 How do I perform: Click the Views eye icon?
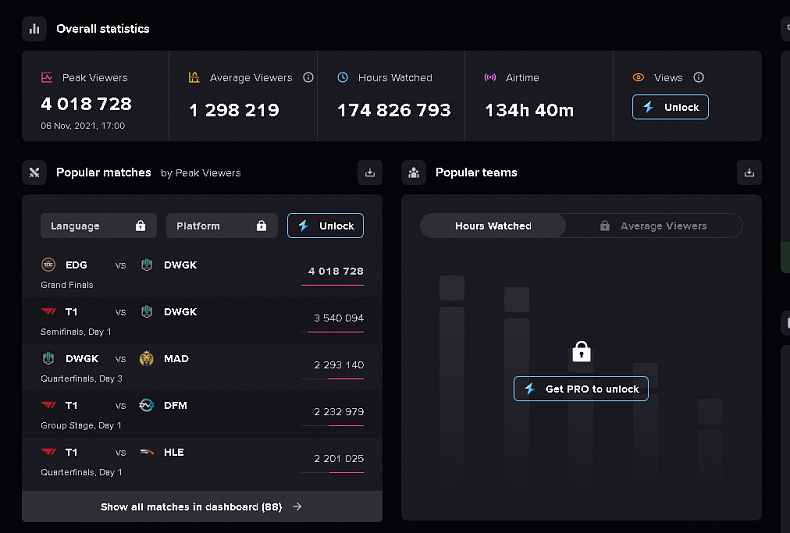(x=638, y=77)
